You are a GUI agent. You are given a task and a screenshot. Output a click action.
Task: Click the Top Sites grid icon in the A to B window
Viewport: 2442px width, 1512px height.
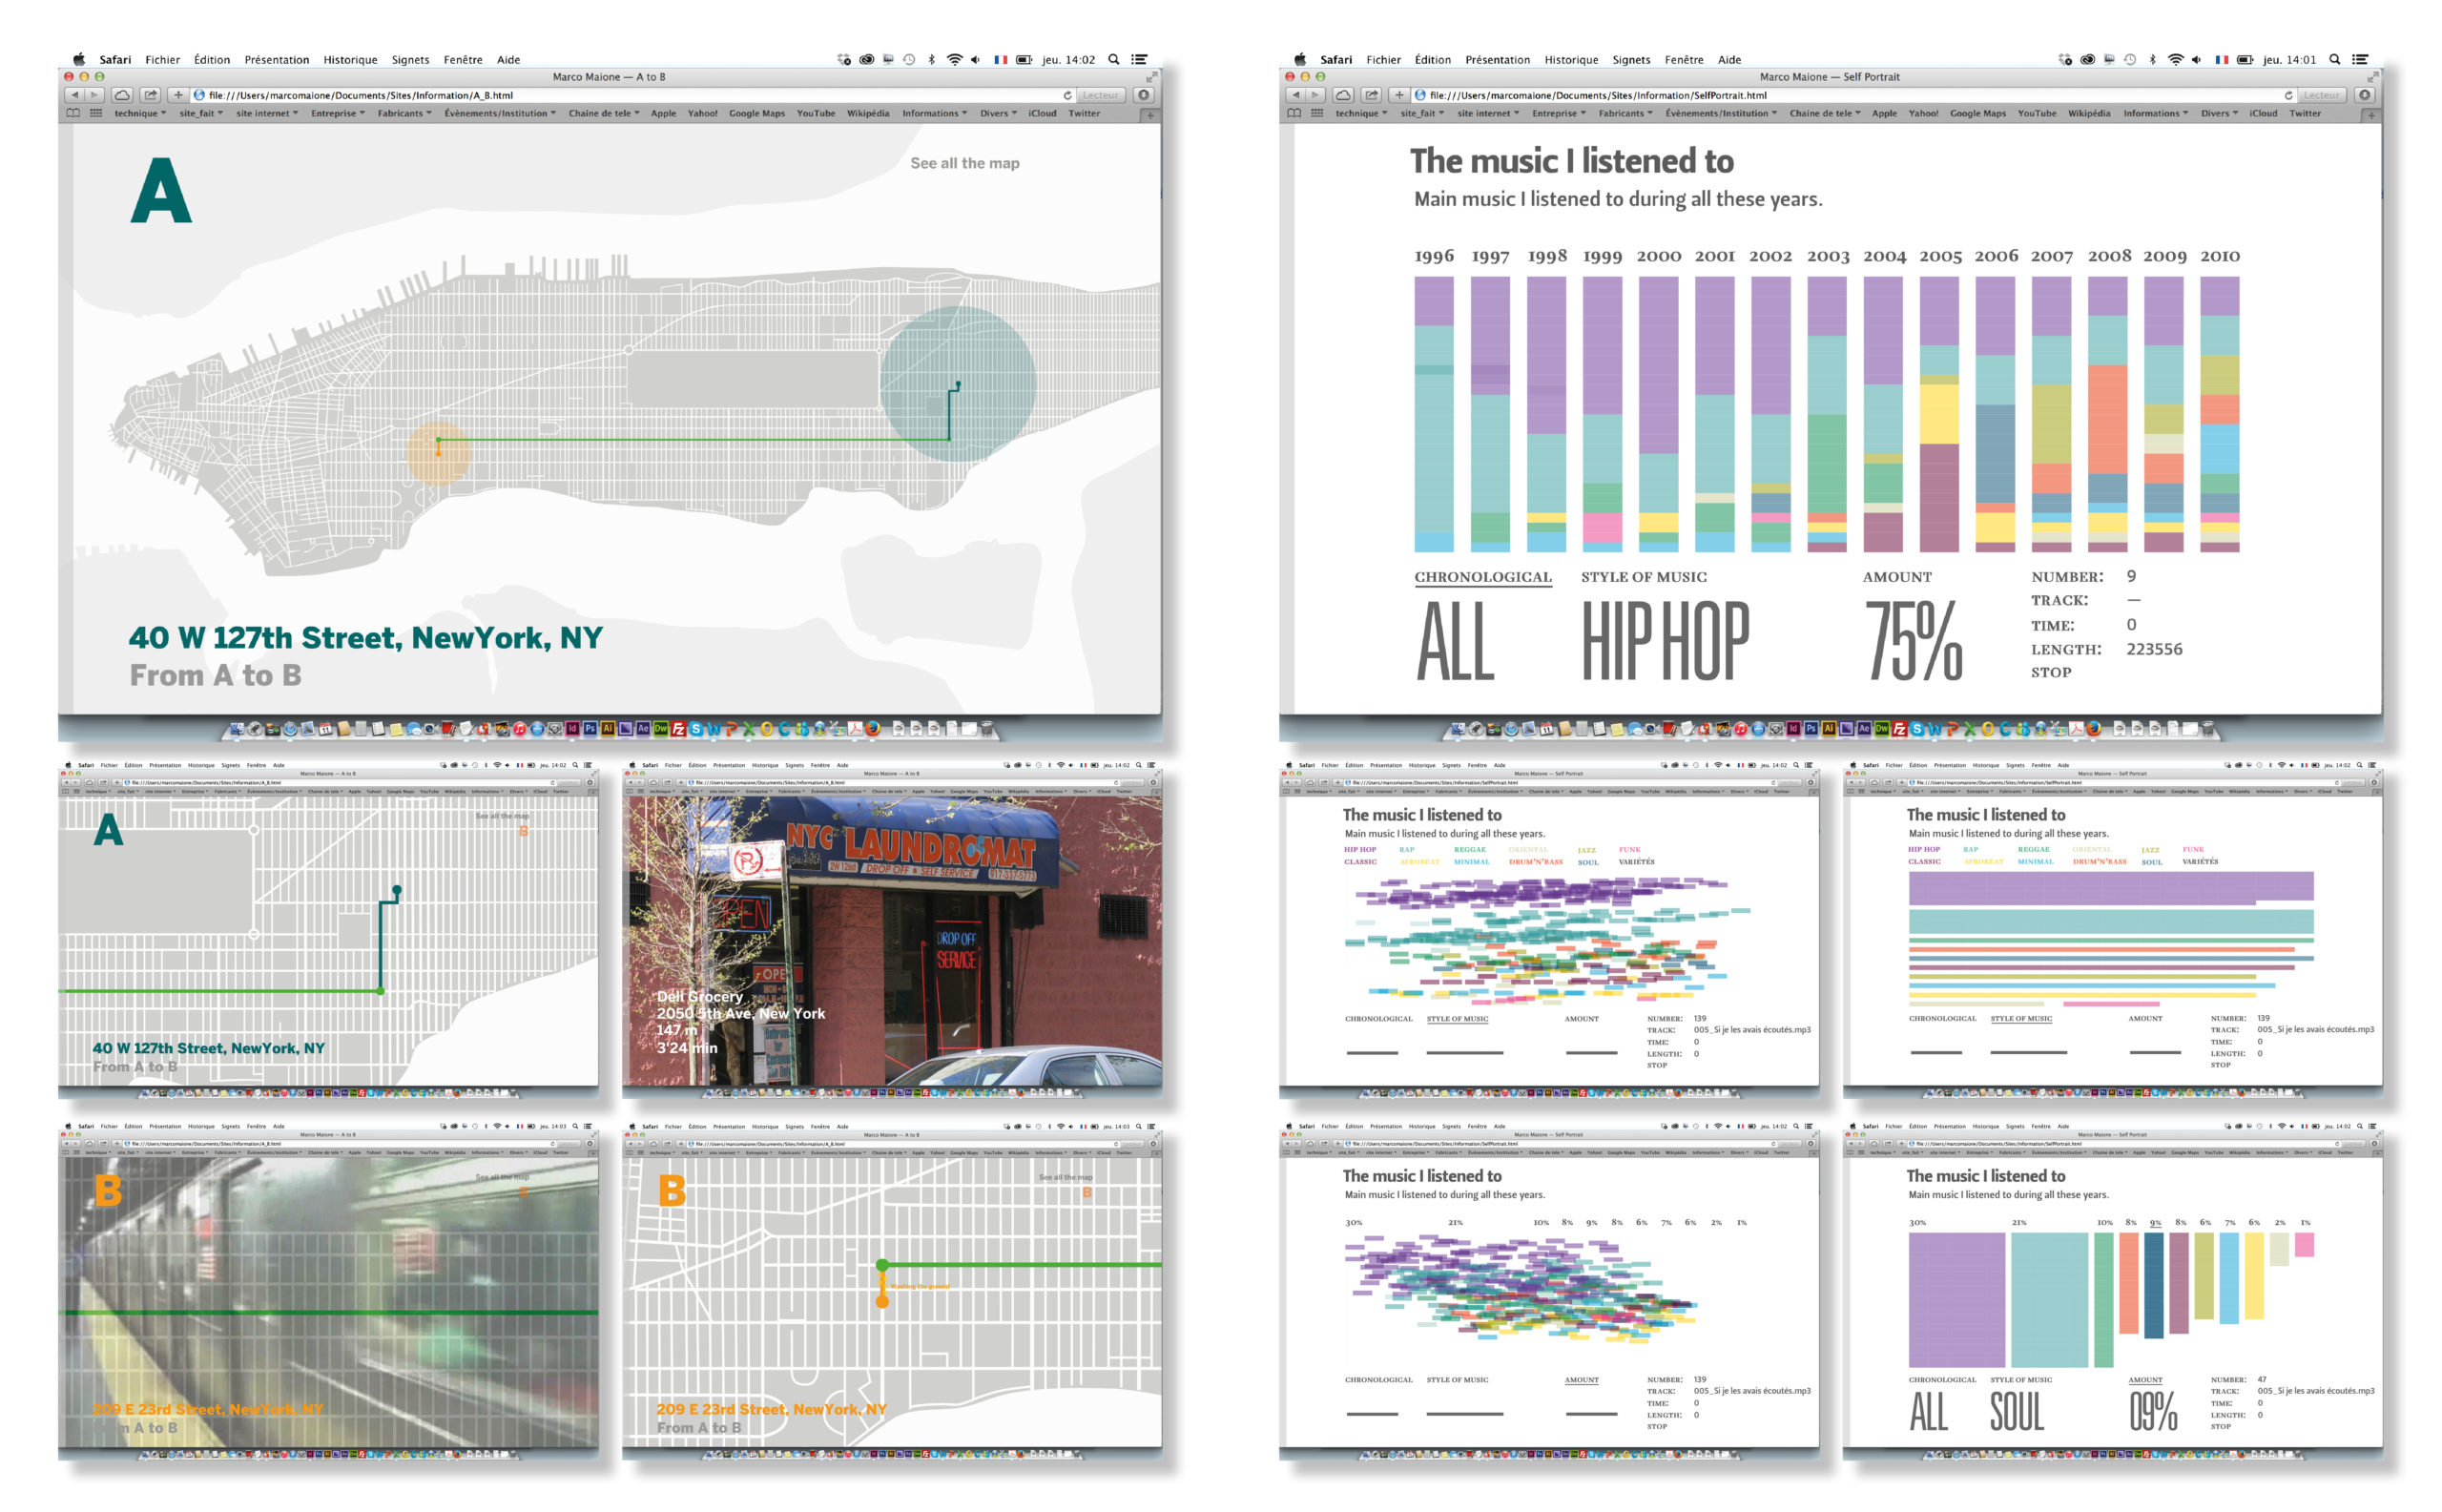click(96, 113)
